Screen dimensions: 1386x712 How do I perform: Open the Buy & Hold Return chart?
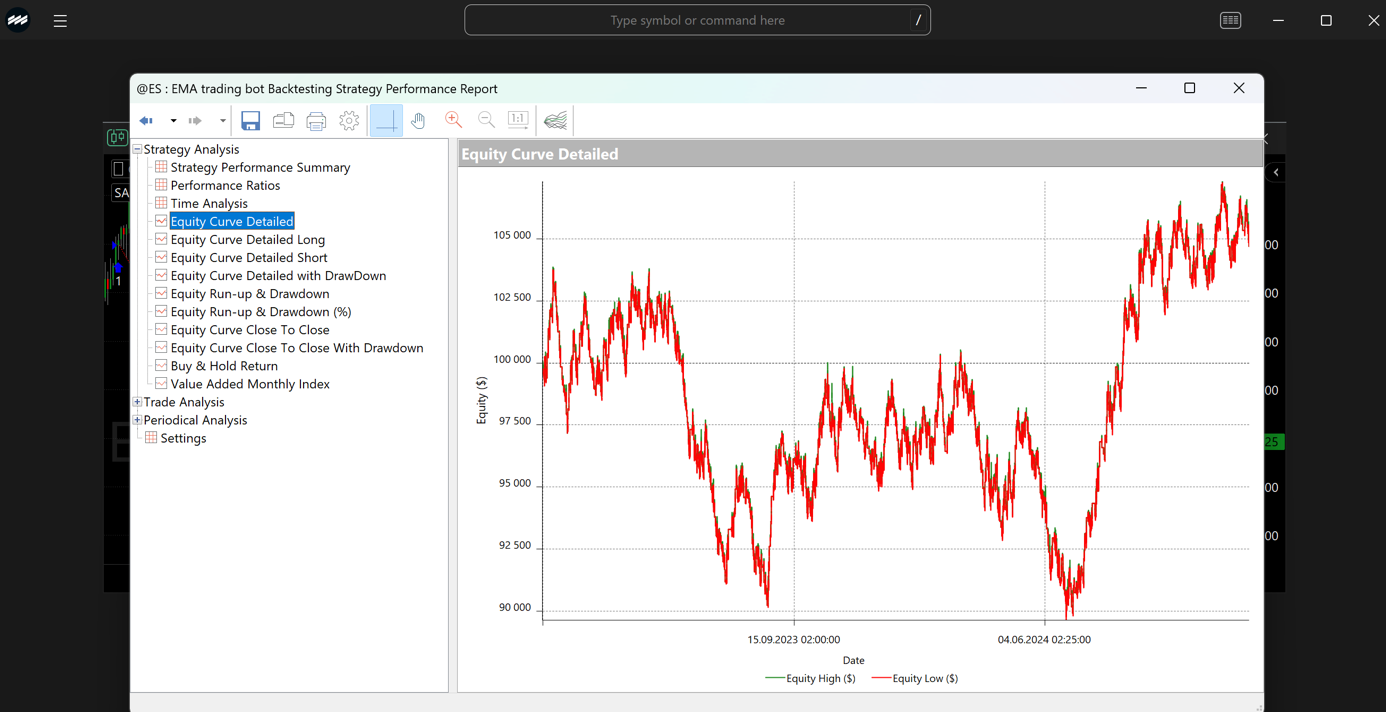[224, 366]
